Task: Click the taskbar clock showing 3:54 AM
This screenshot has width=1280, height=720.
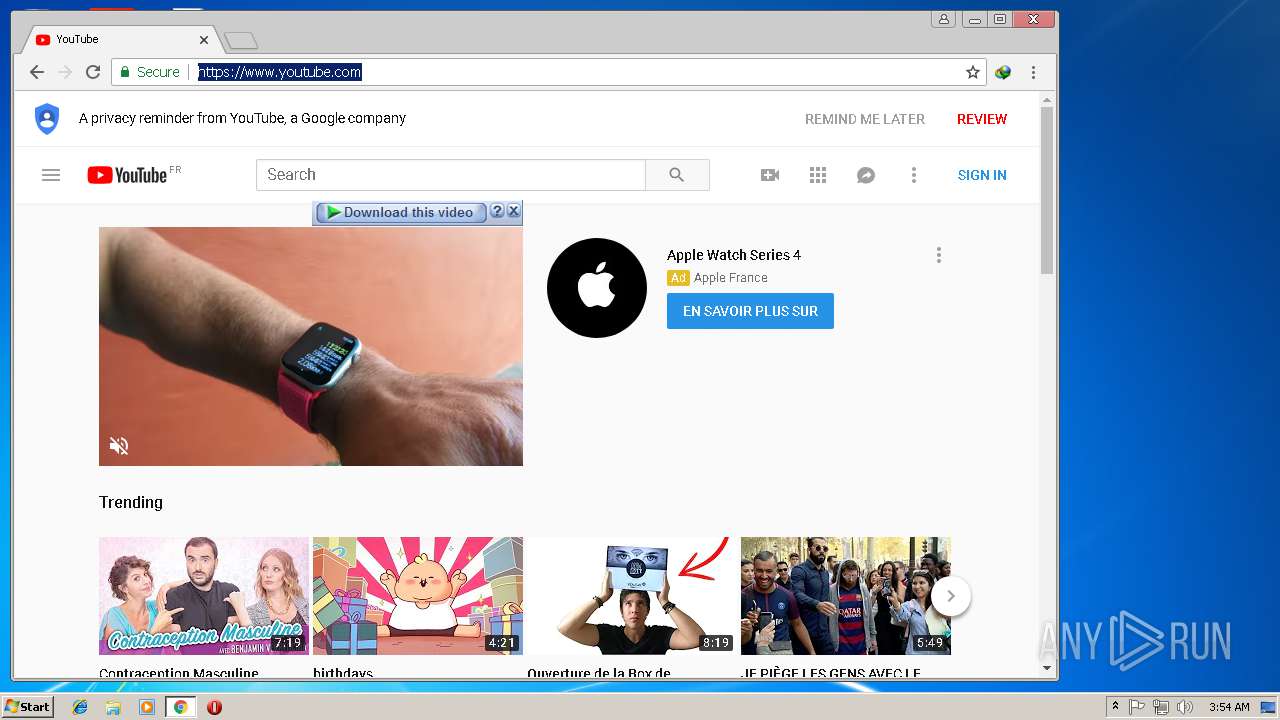Action: (x=1229, y=707)
